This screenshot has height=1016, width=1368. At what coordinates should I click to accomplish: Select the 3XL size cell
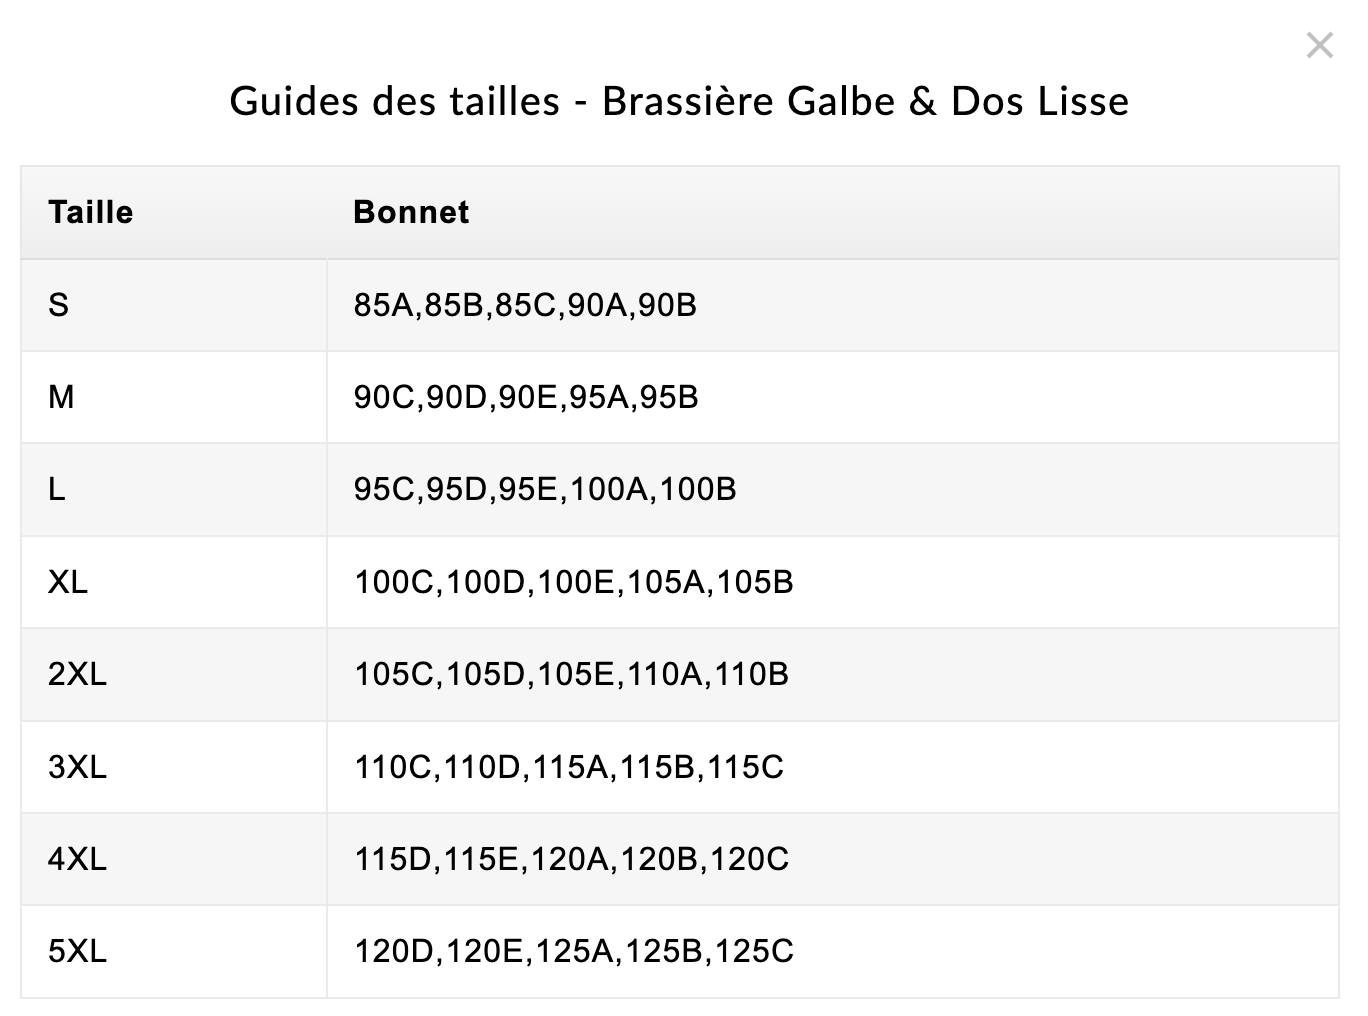click(77, 767)
